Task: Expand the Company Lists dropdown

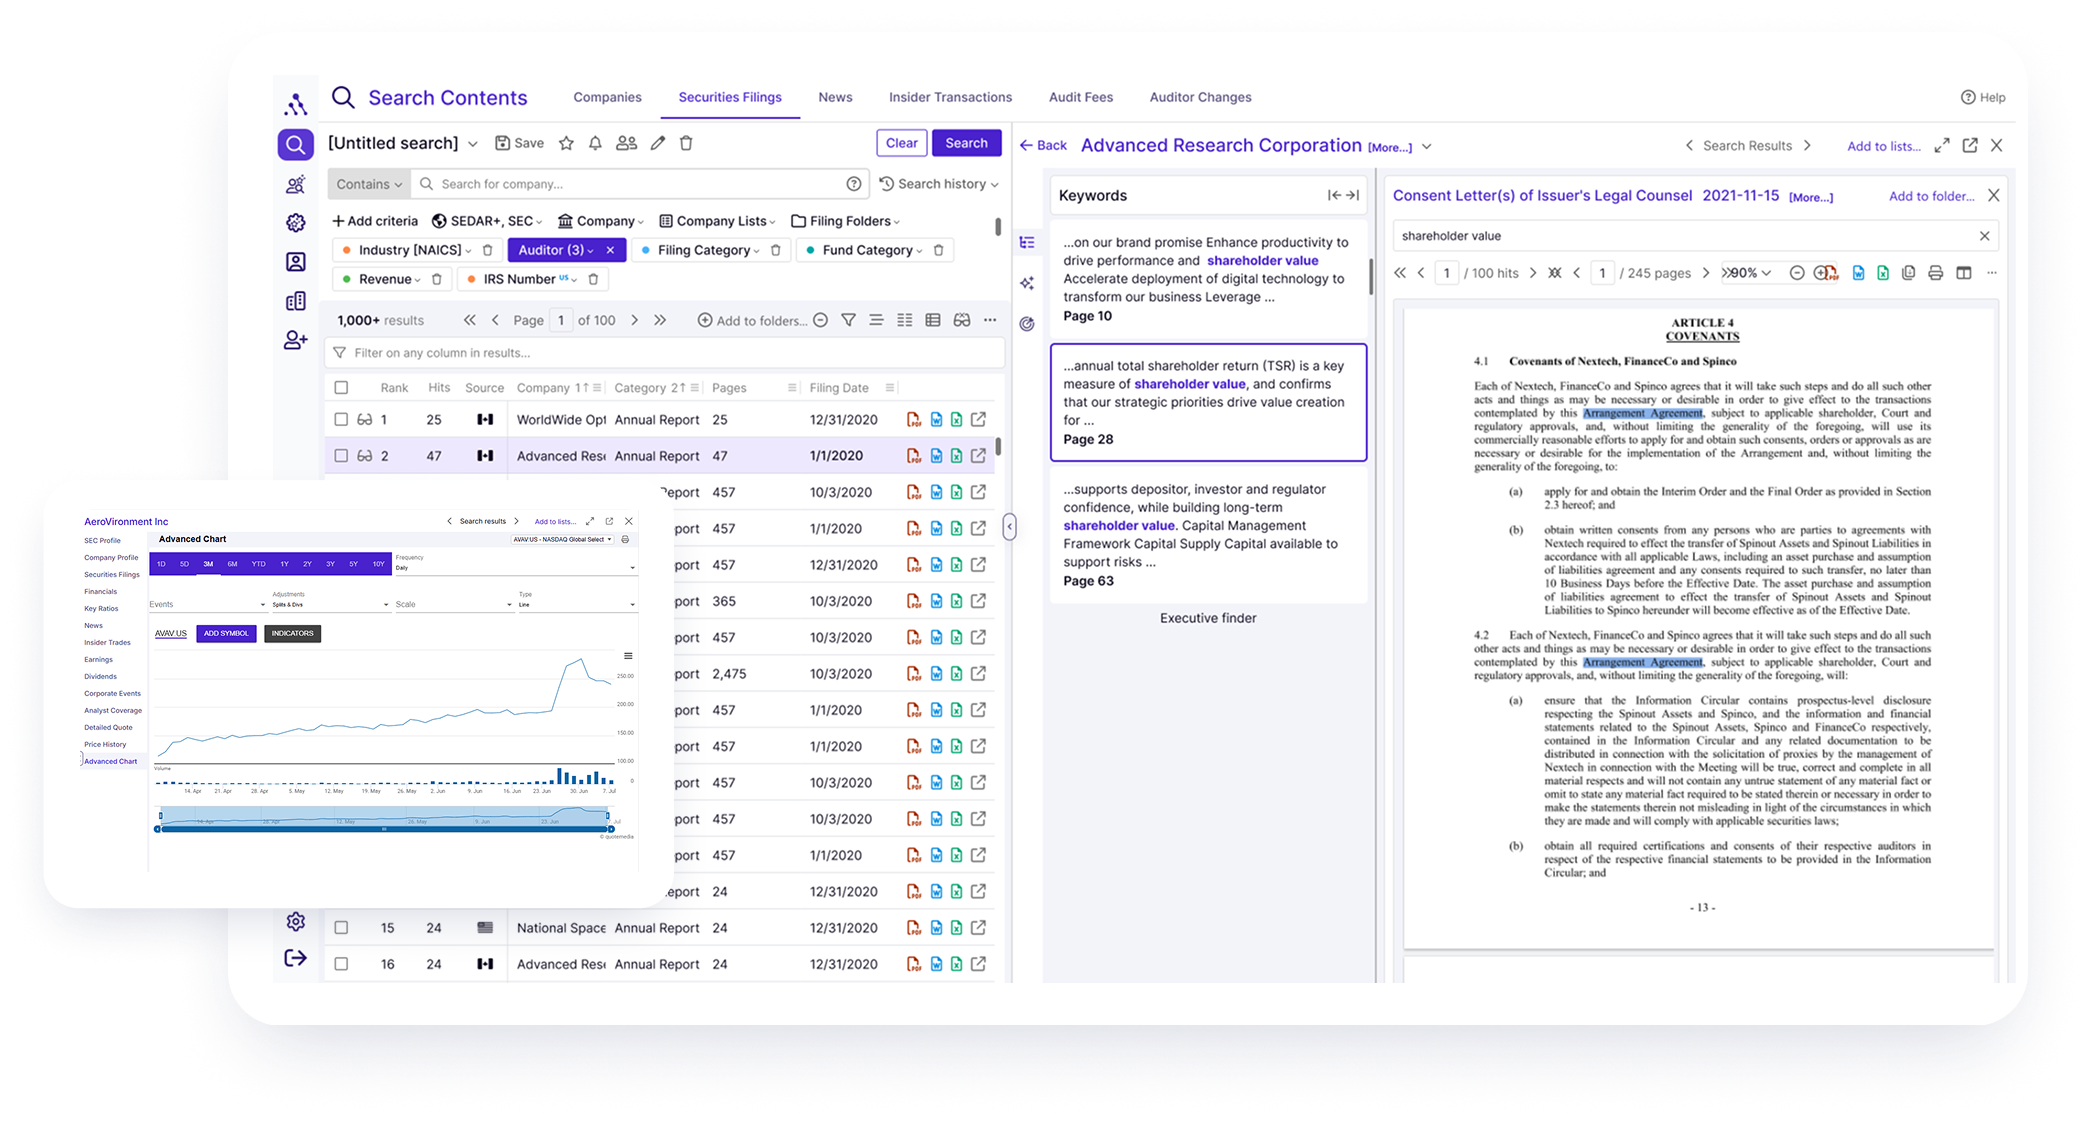Action: (718, 221)
